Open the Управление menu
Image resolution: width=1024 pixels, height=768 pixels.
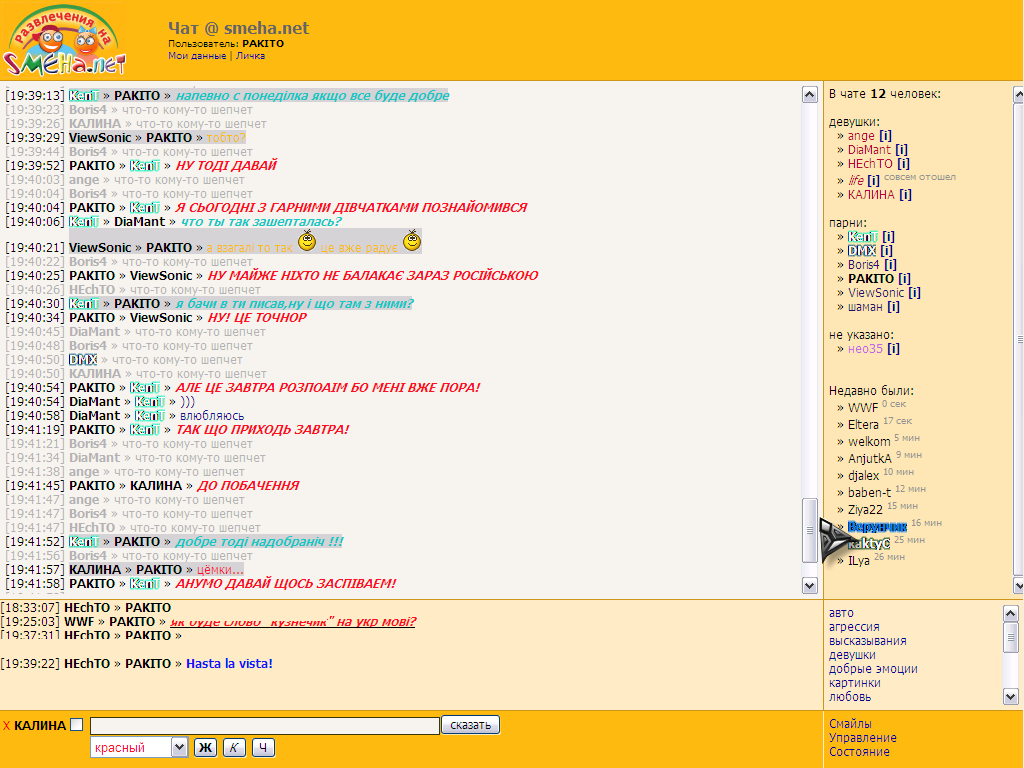[862, 738]
